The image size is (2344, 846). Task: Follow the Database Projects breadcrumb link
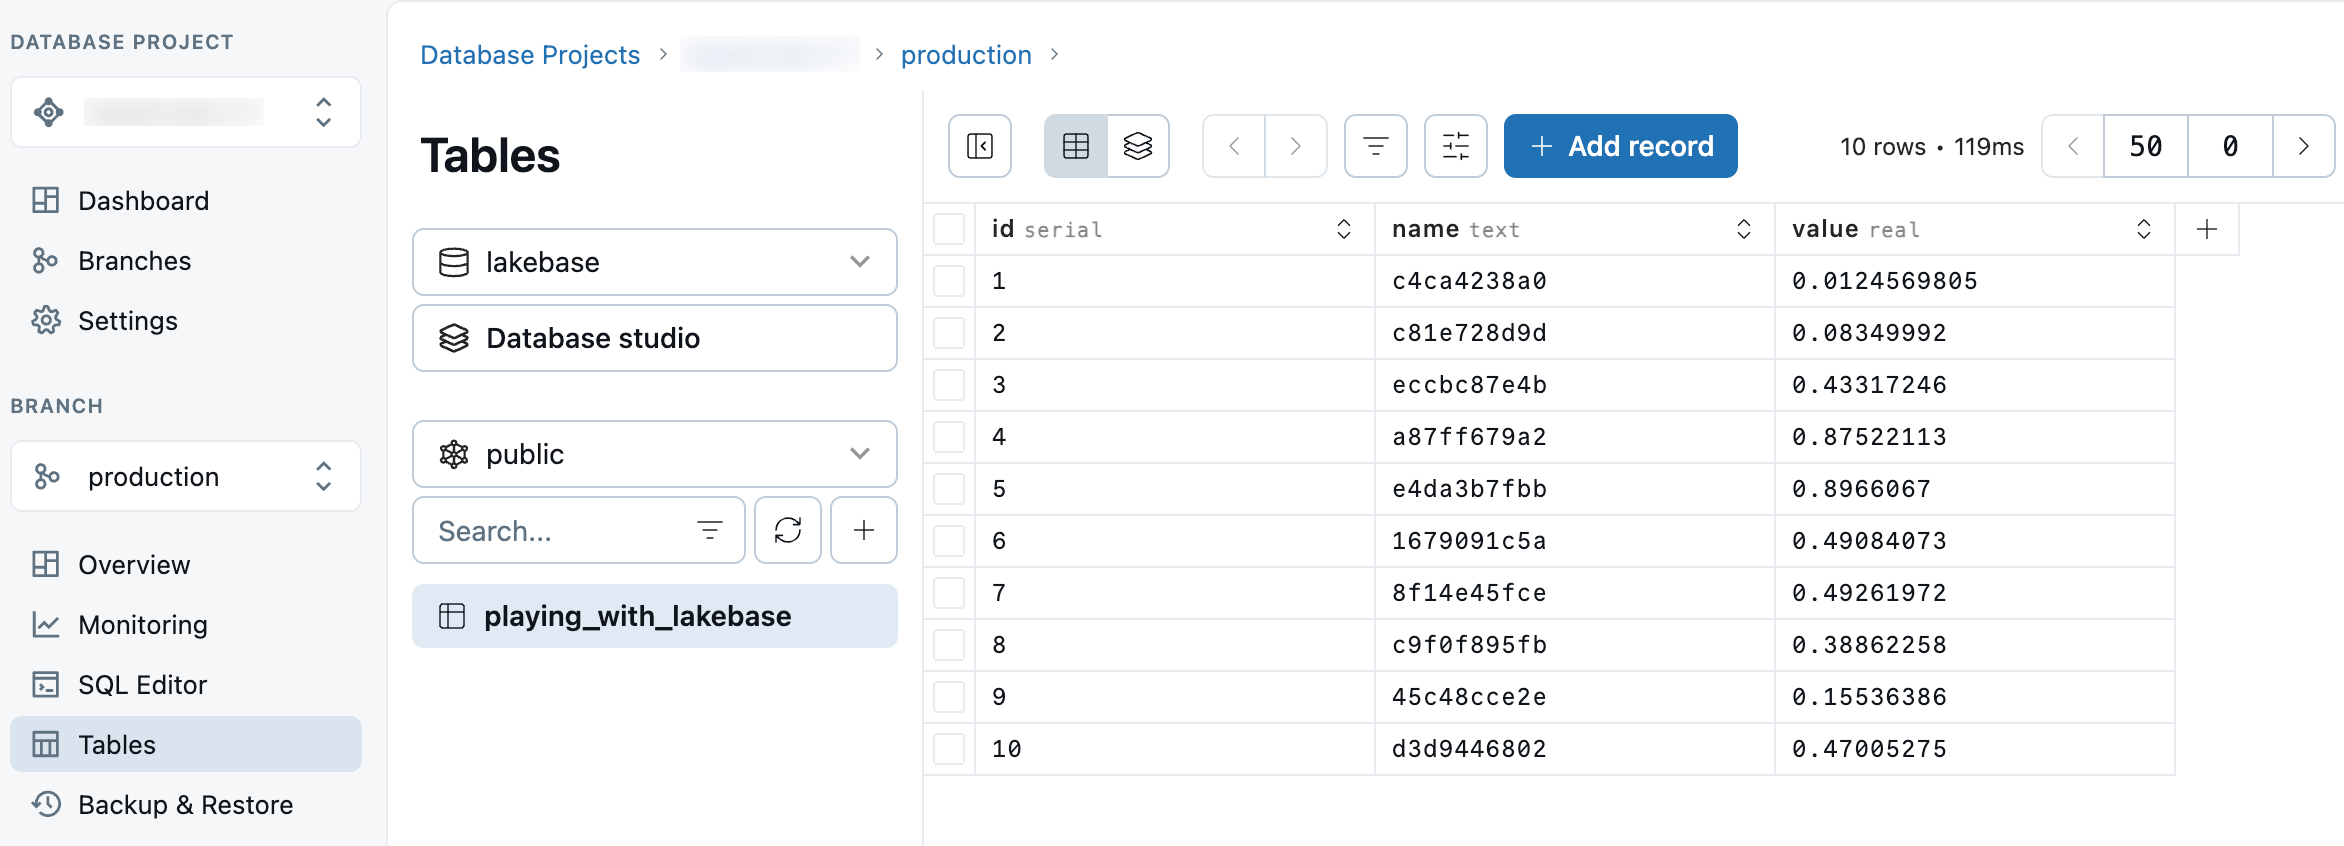(530, 55)
